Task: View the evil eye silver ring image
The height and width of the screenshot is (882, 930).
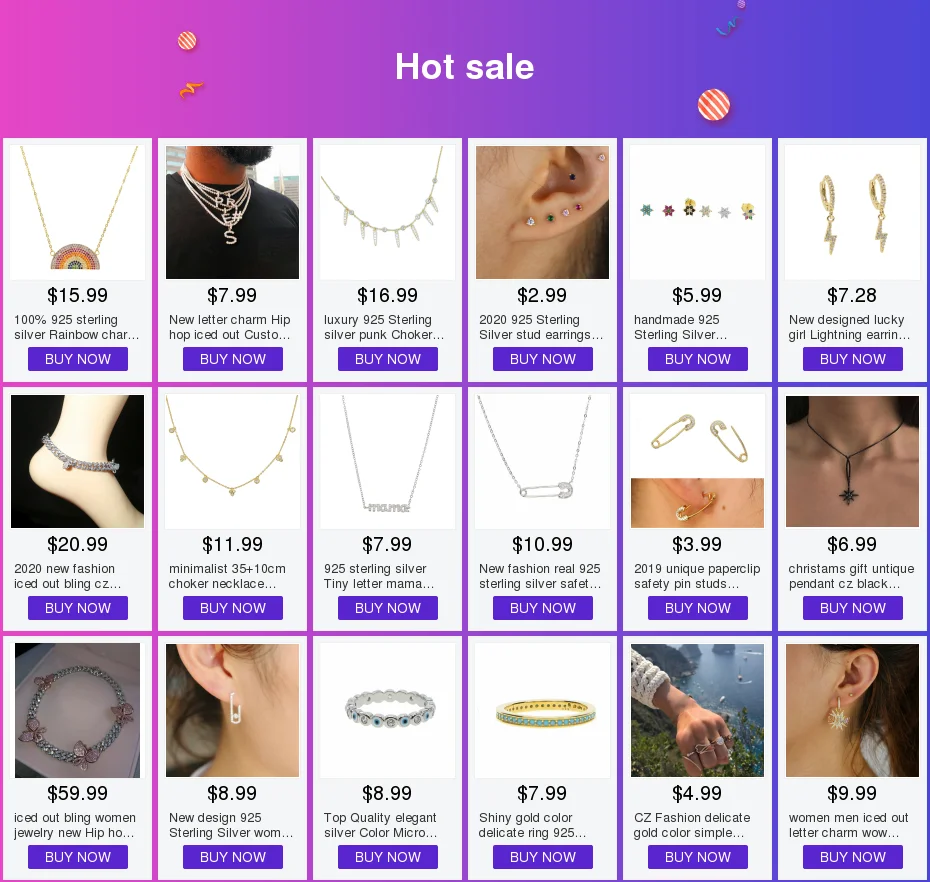Action: (x=388, y=711)
